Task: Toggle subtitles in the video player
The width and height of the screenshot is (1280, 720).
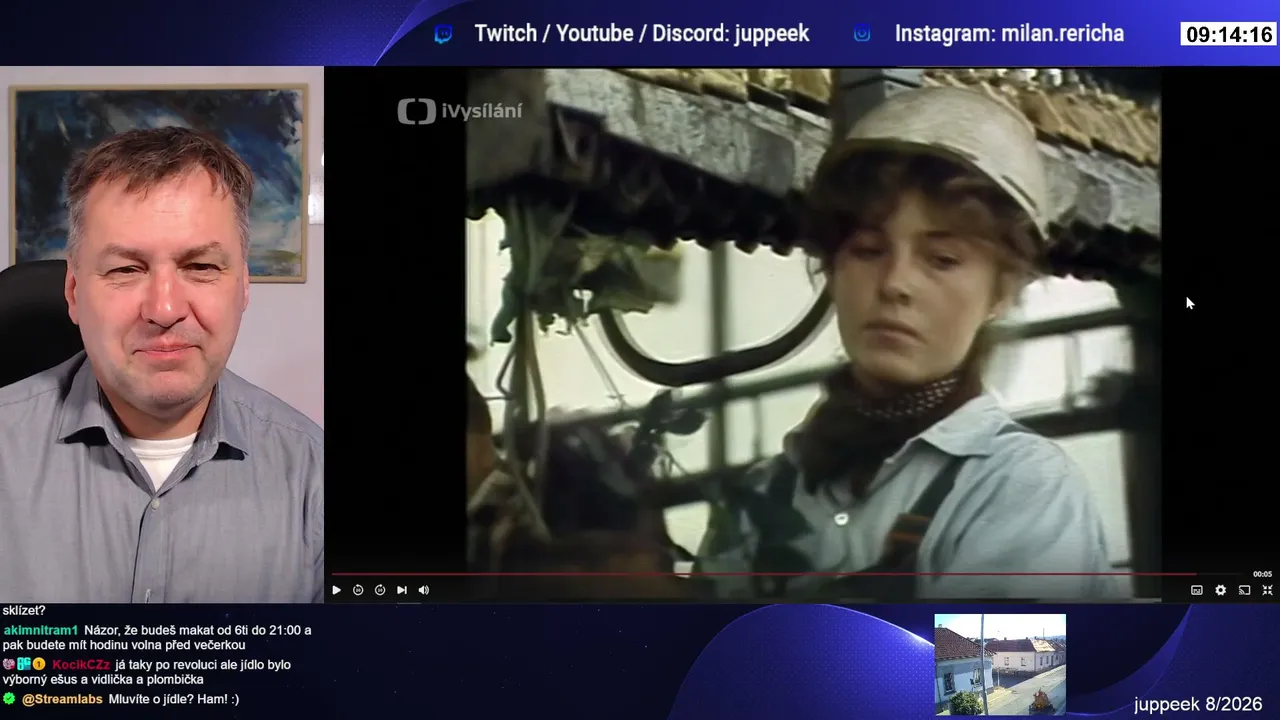Action: point(1197,590)
